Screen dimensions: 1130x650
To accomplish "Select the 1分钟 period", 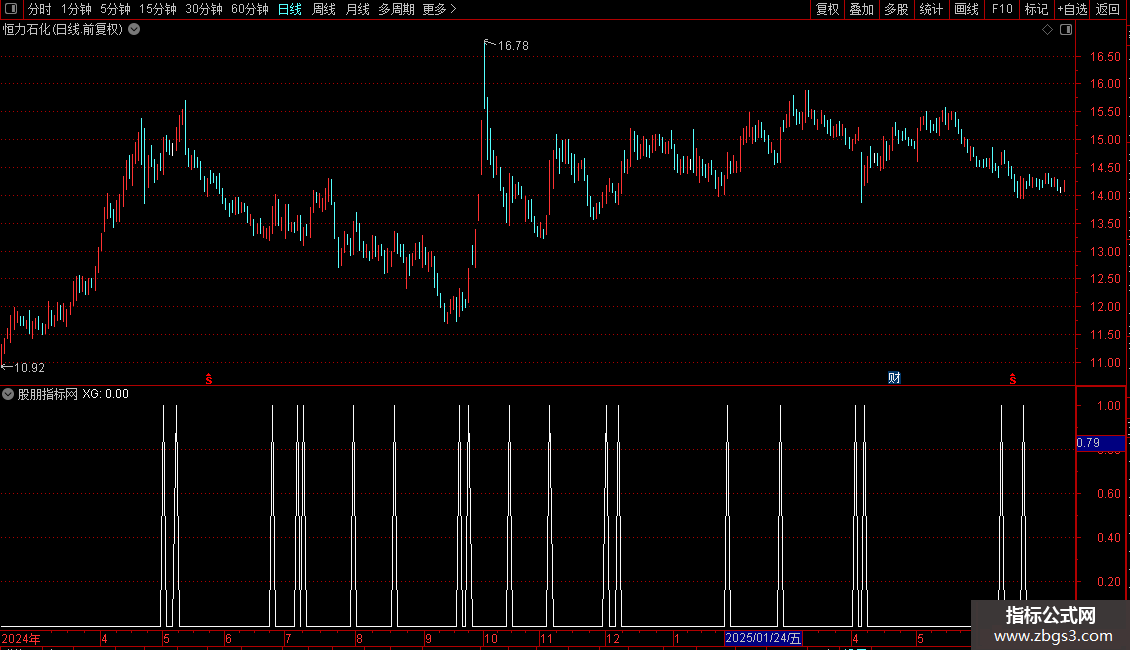I will point(76,9).
